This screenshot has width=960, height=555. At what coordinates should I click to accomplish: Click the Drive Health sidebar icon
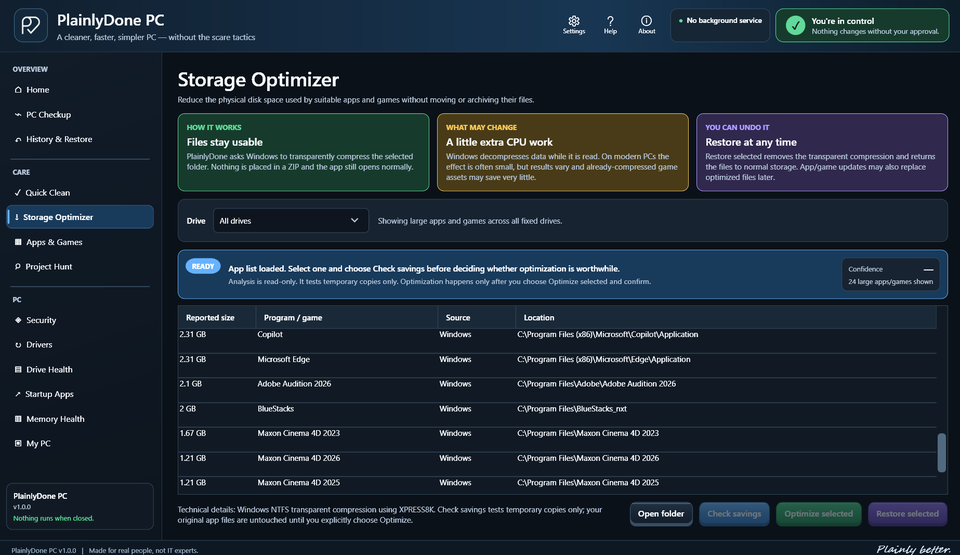tap(18, 369)
